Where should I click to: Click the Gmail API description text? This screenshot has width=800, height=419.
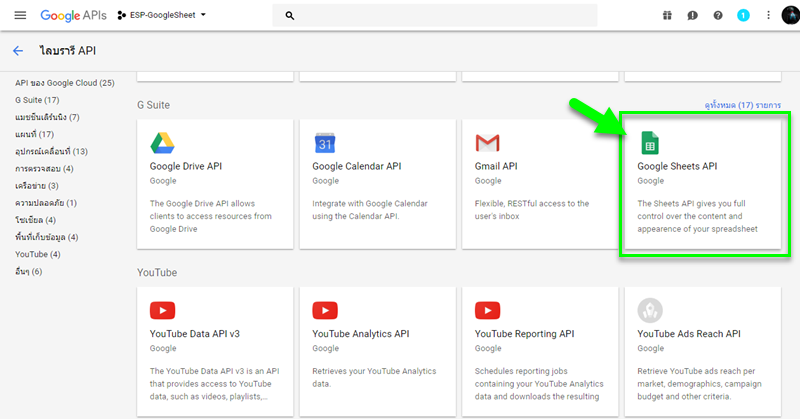coord(532,210)
